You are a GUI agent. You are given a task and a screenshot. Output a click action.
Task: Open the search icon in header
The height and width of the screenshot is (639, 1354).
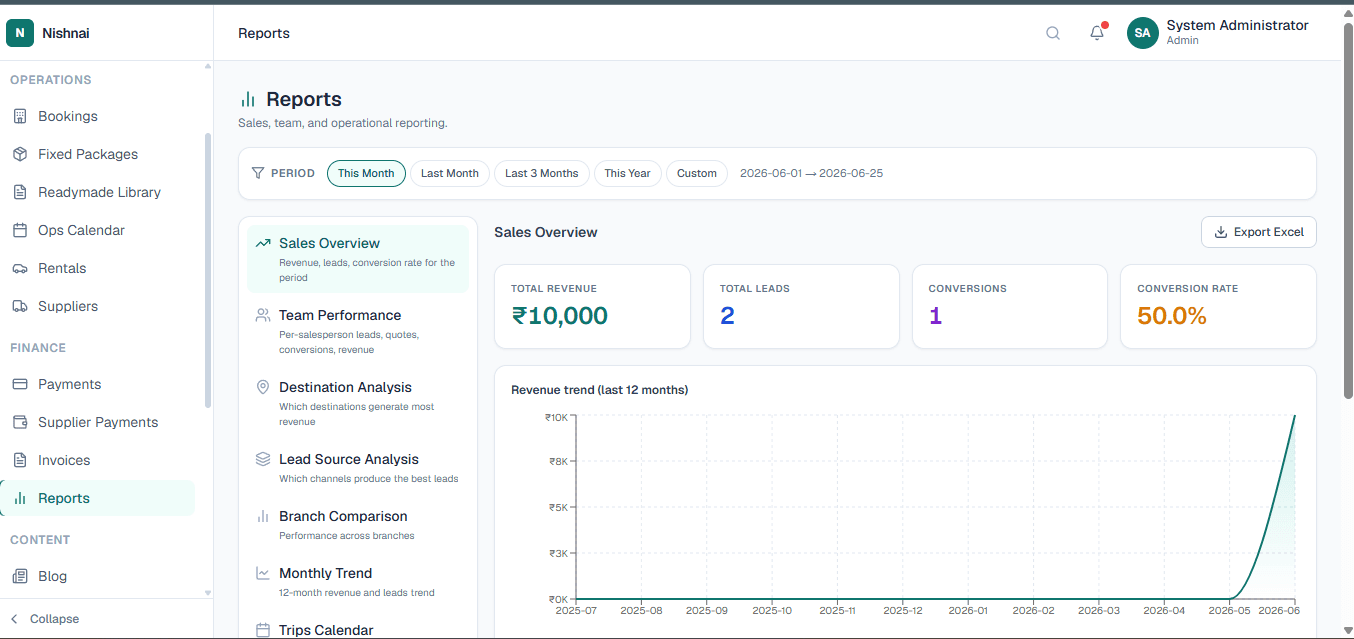pyautogui.click(x=1053, y=33)
